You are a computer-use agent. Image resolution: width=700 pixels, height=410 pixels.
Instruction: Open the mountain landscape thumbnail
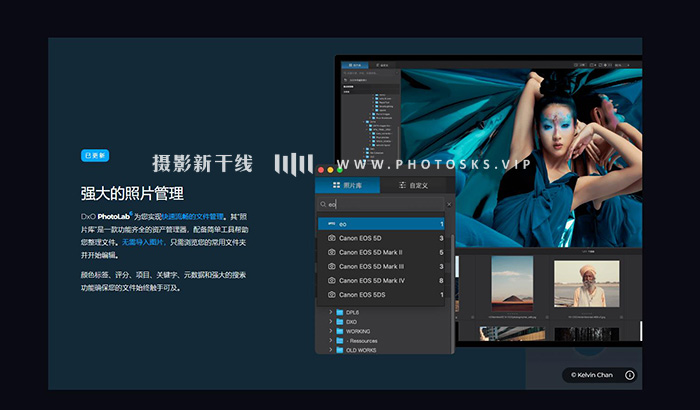(x=512, y=283)
